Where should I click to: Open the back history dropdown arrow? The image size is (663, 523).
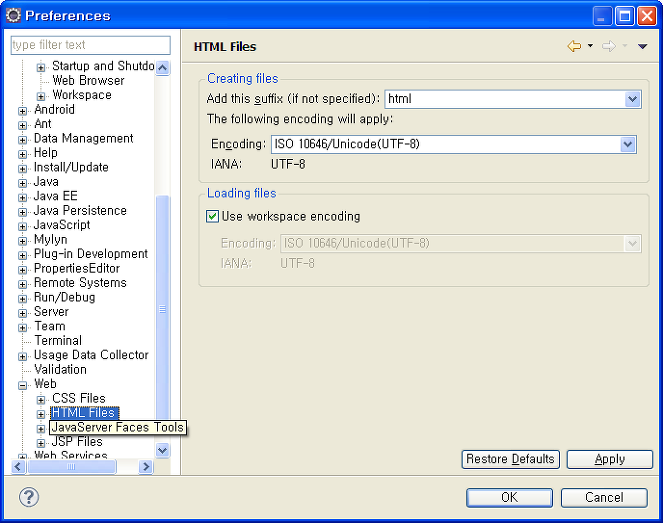coord(590,46)
